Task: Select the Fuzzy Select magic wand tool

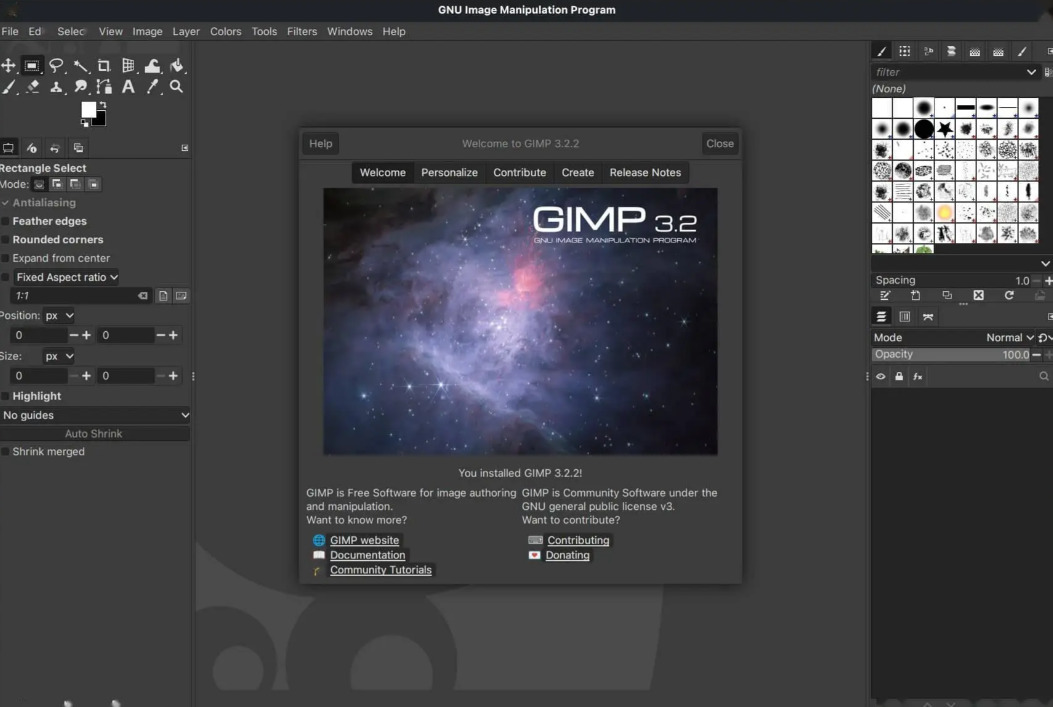Action: pos(81,65)
